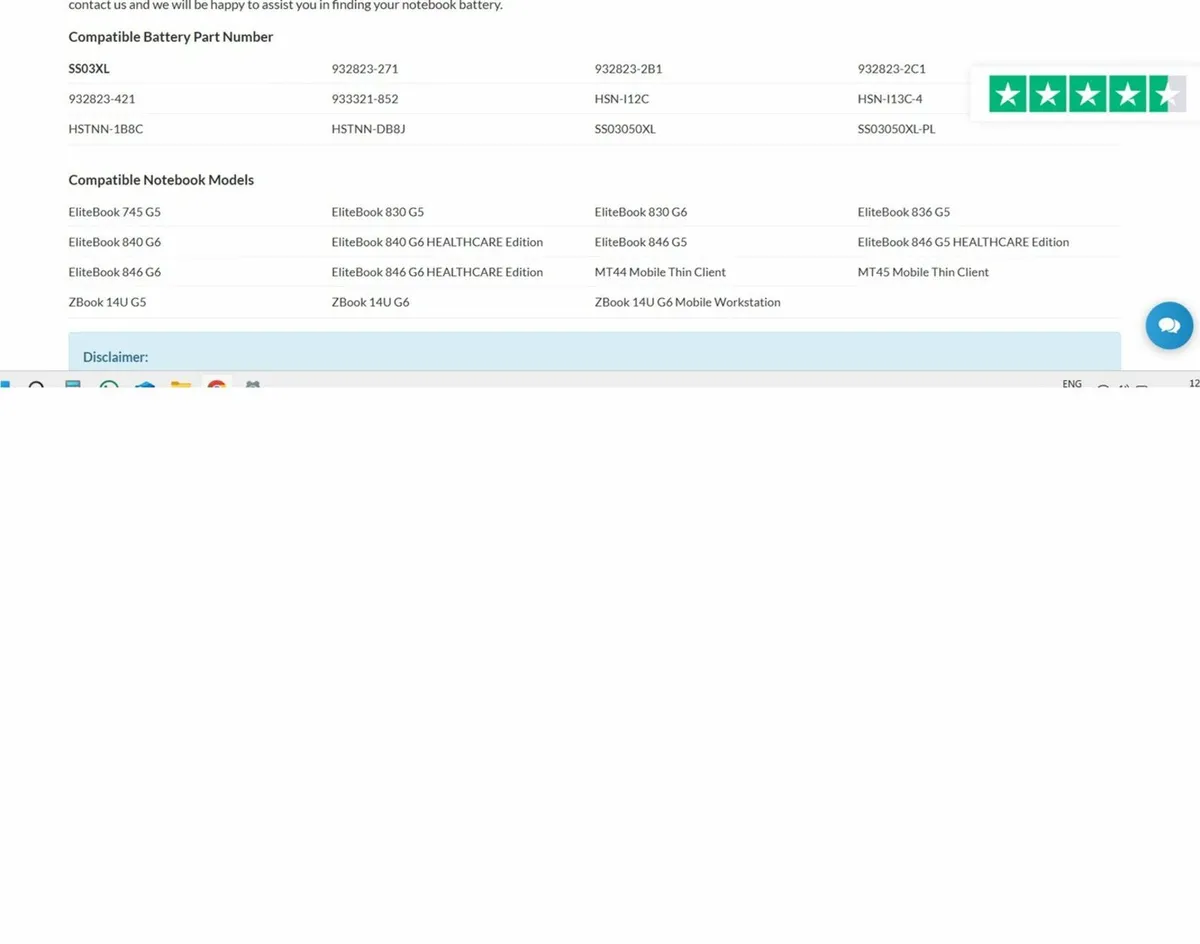
Task: Select part number SS03050XL-PL
Action: pos(897,129)
